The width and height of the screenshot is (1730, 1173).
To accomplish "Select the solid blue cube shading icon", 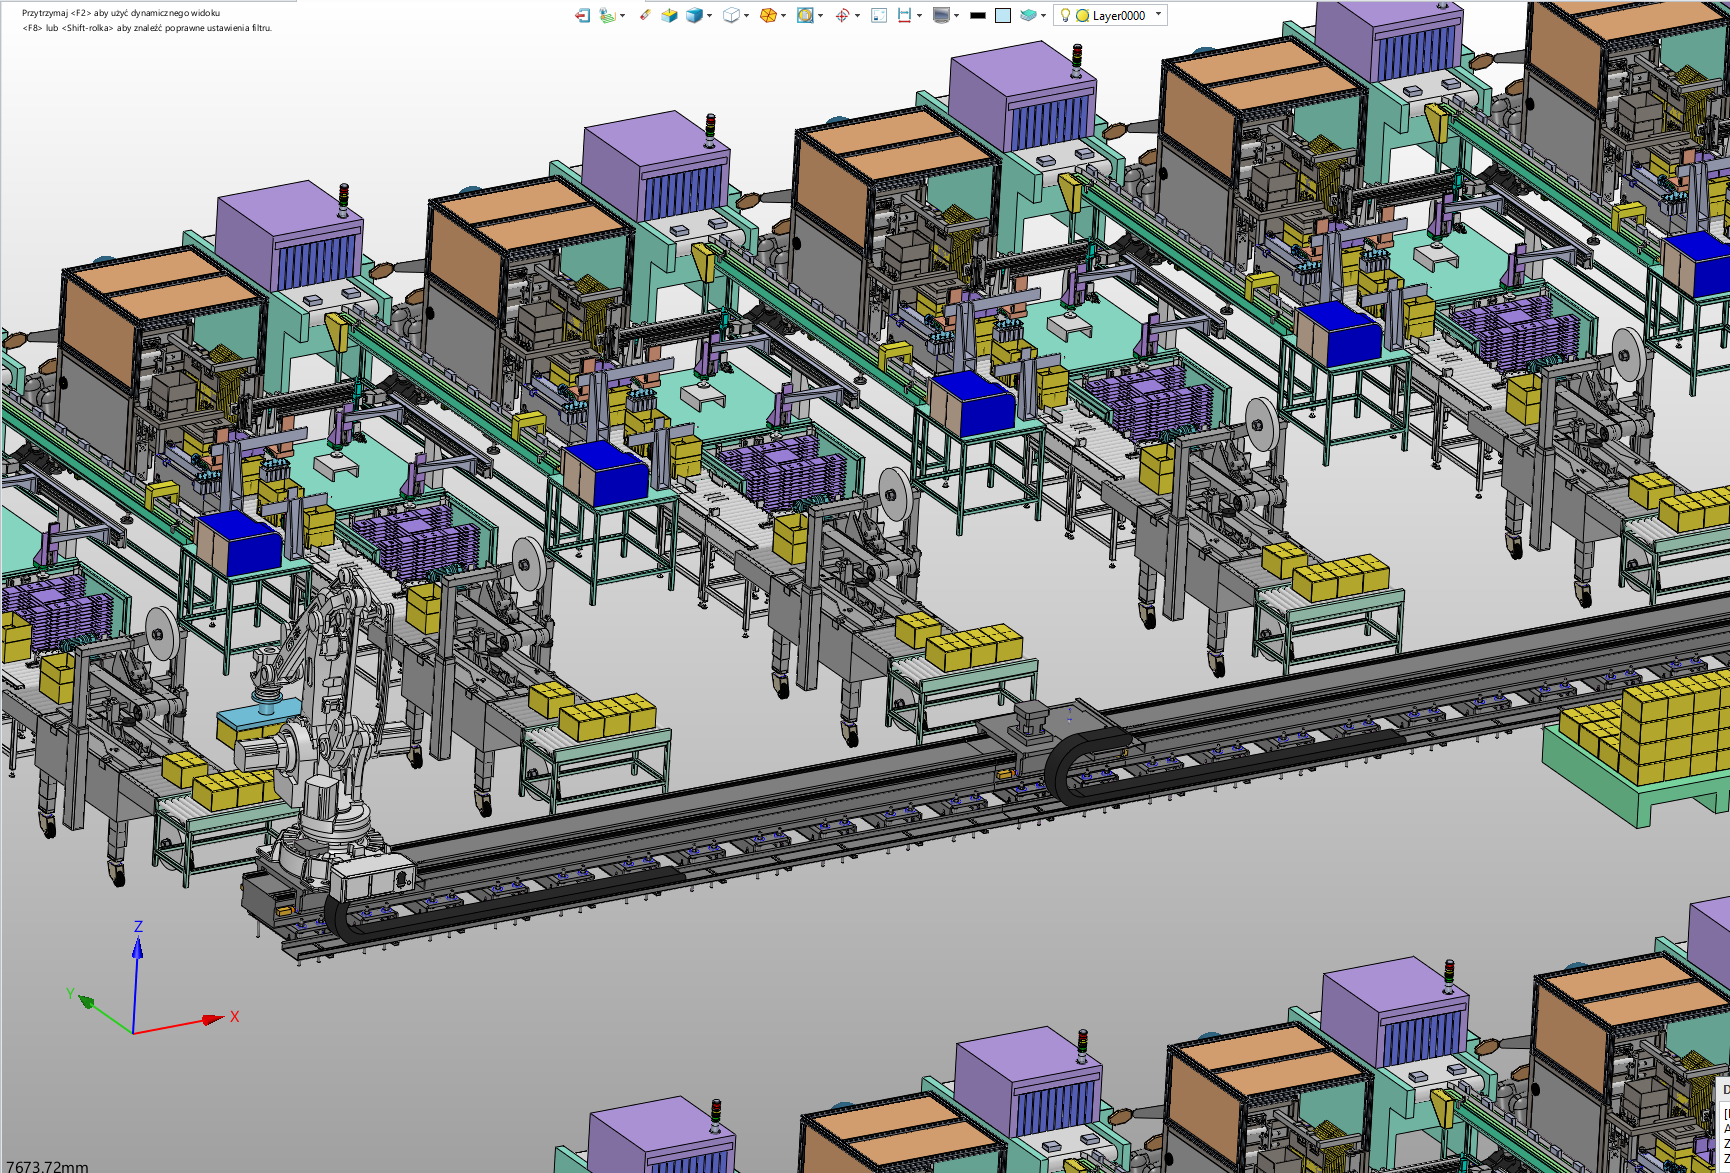I will pyautogui.click(x=694, y=15).
